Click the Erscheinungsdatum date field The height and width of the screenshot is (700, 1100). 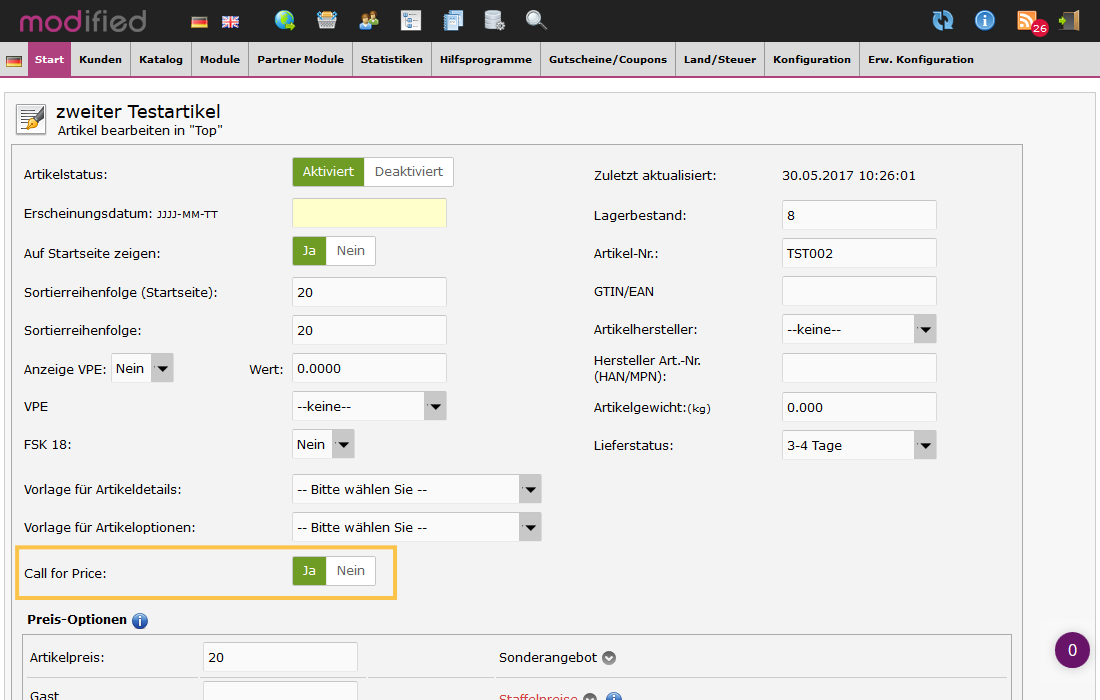(x=369, y=214)
